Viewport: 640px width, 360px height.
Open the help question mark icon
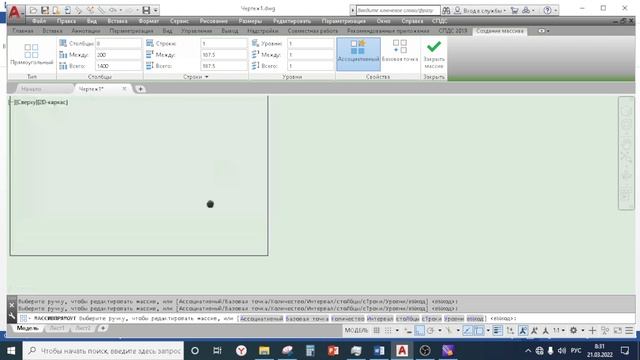(x=548, y=10)
